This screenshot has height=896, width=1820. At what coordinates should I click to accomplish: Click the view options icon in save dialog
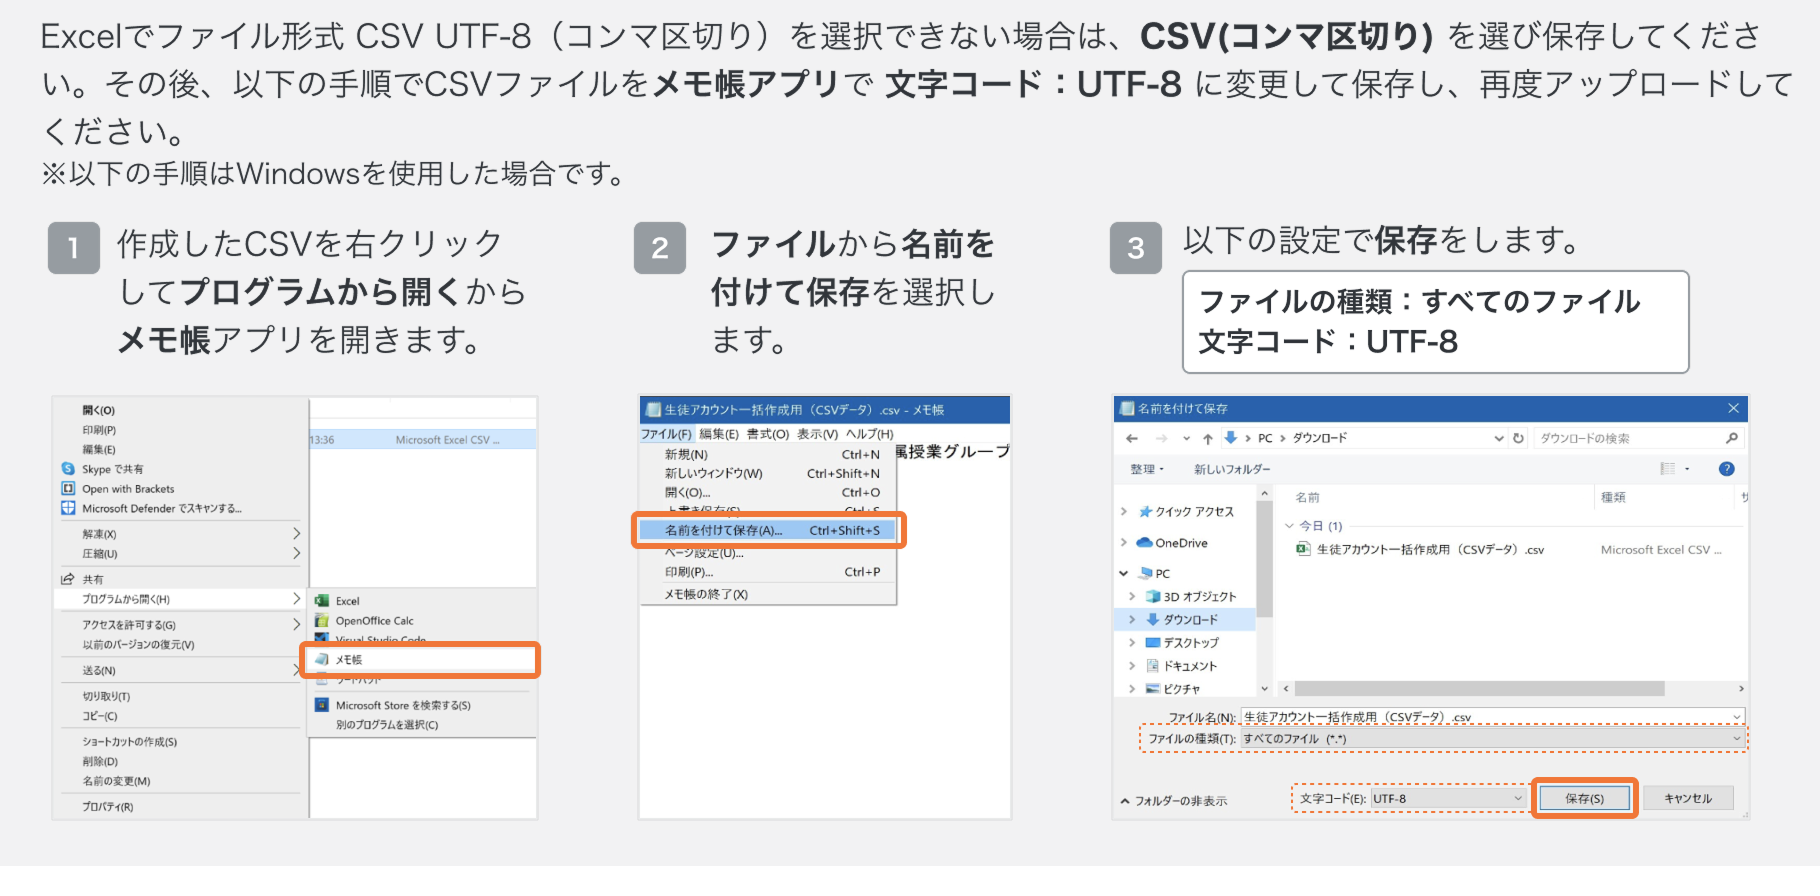[x=1667, y=468]
